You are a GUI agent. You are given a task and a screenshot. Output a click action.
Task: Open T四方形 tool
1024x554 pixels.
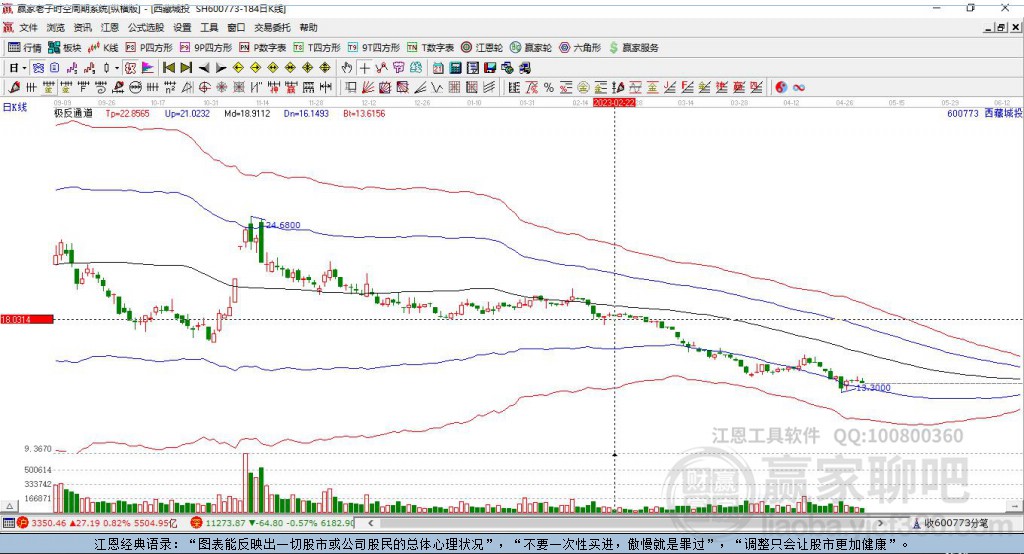[x=317, y=48]
